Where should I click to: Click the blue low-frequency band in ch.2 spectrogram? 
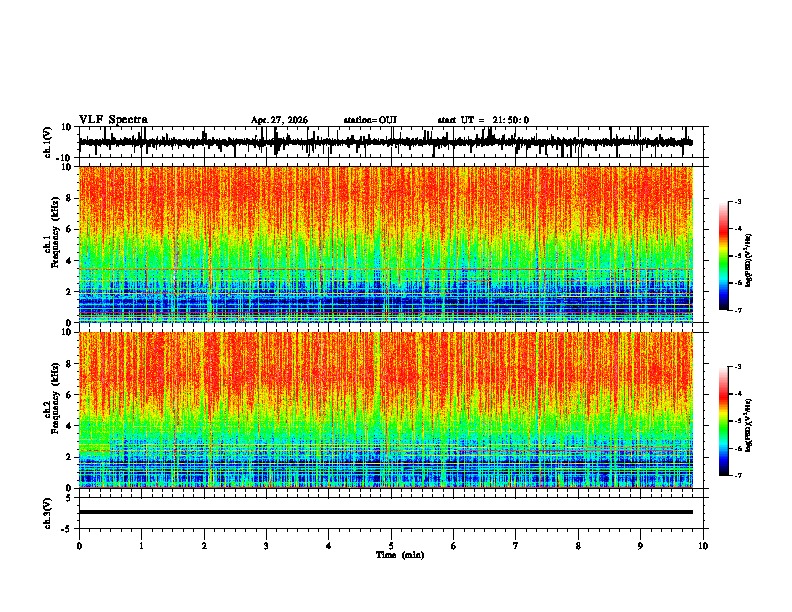point(385,467)
